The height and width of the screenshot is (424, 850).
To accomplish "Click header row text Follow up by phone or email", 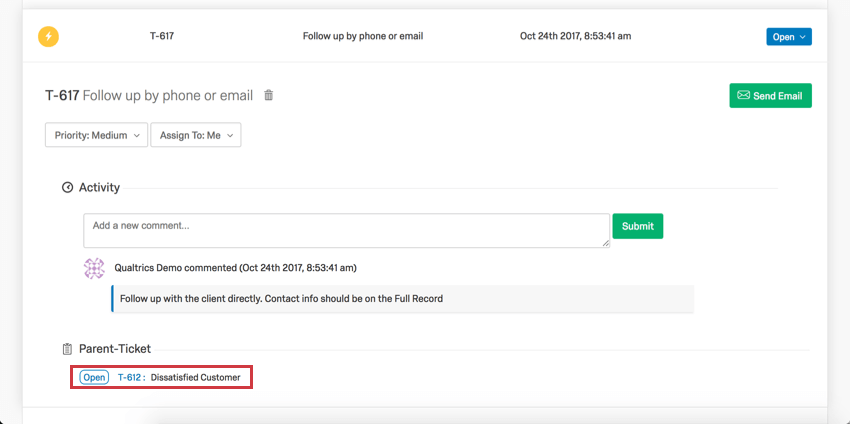I will click(x=363, y=36).
